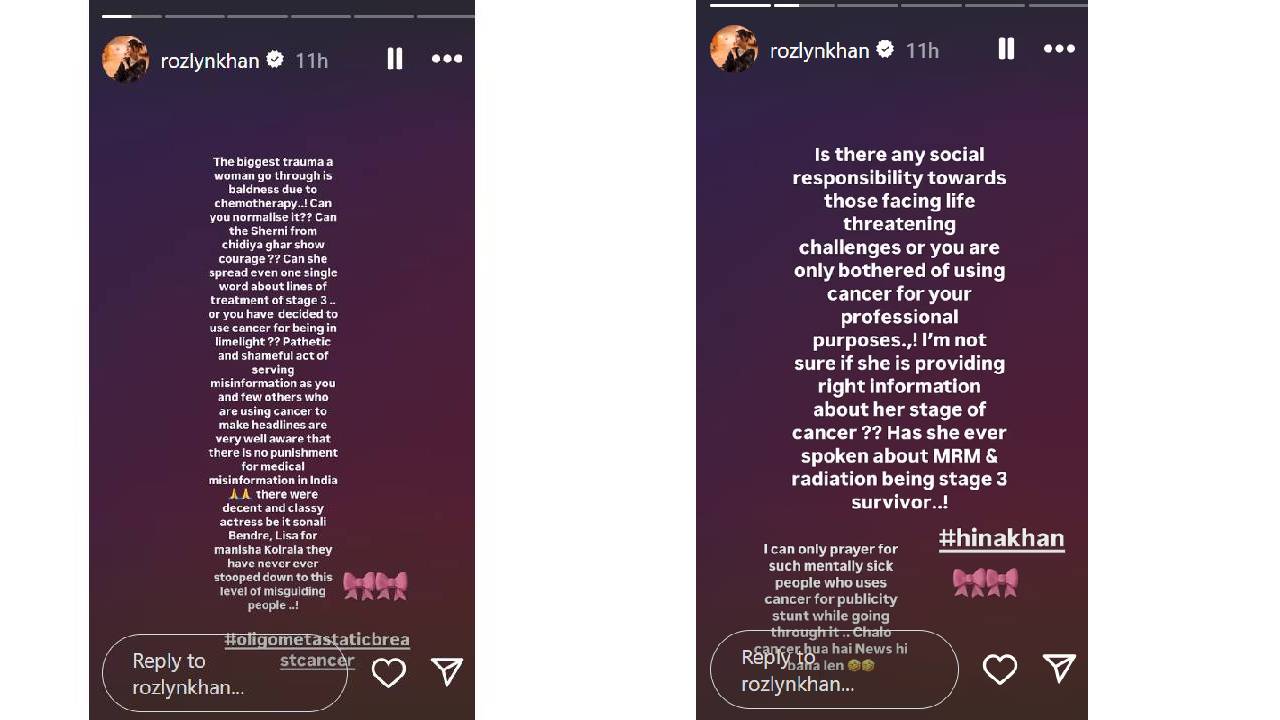This screenshot has width=1280, height=720.
Task: Open more options on left story
Action: (x=447, y=59)
